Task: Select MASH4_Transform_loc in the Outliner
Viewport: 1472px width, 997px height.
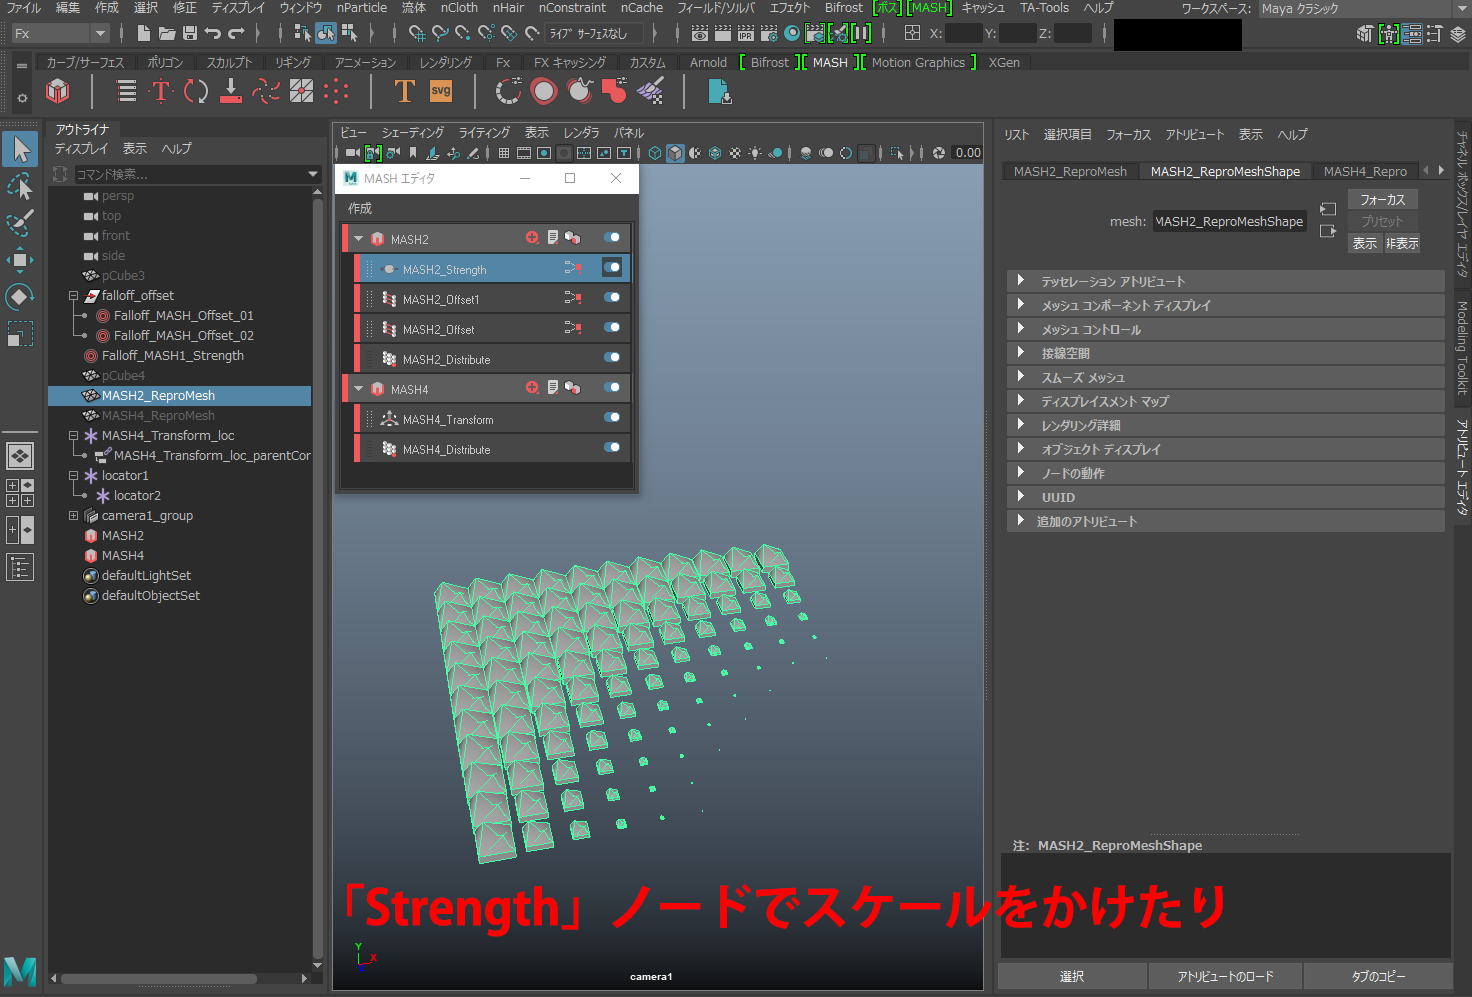Action: [167, 435]
